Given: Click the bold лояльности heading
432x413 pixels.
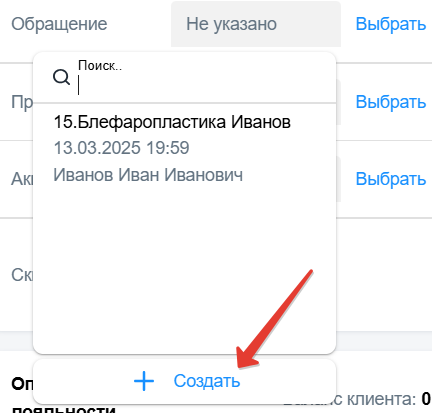Looking at the screenshot, I should pos(64,409).
